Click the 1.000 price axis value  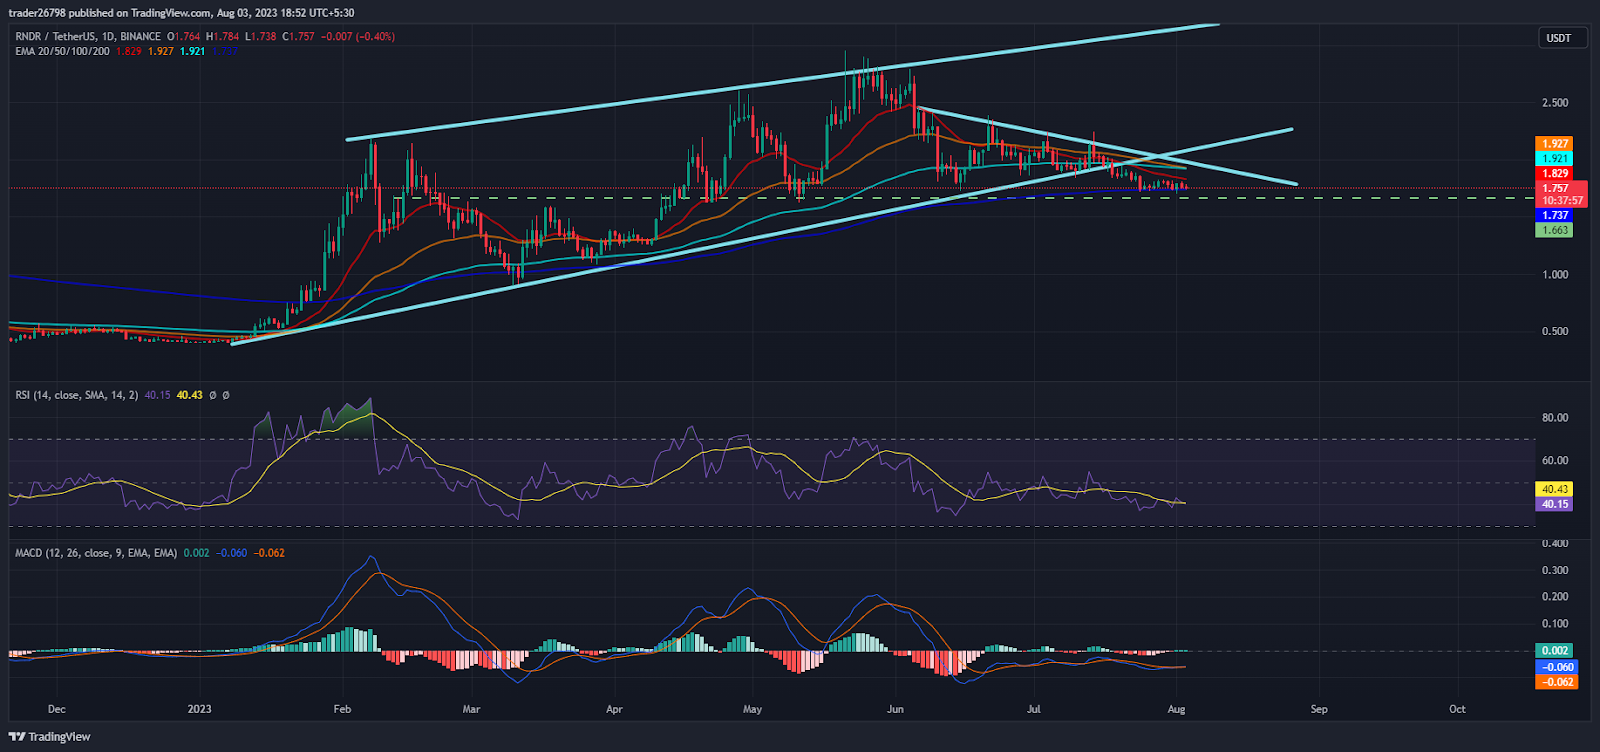(1555, 275)
